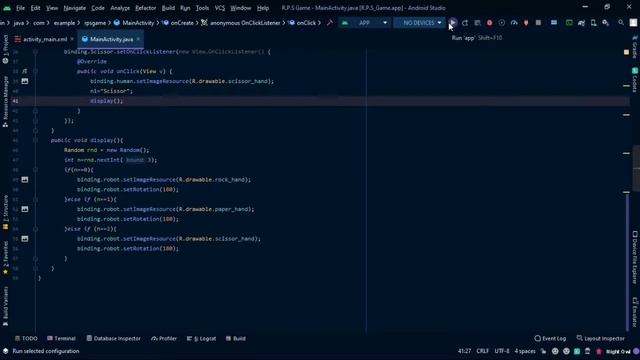Viewport: 640px width, 360px height.
Task: Open the TODO tool window
Action: 26,338
